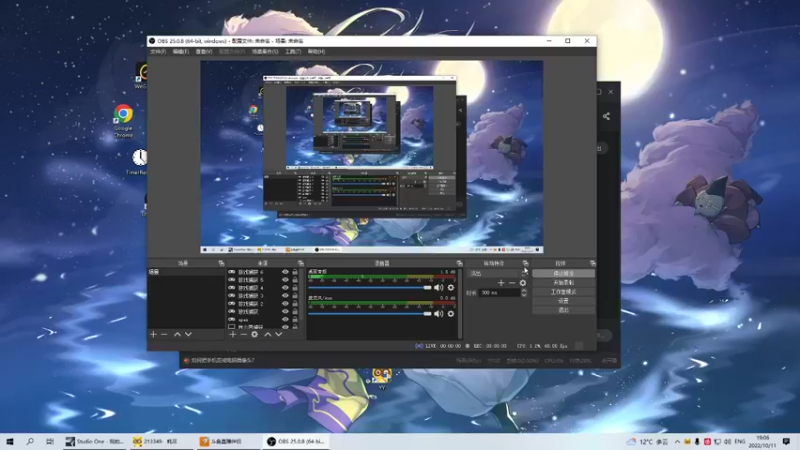Click the share icon in the window behind OBS

tap(606, 116)
